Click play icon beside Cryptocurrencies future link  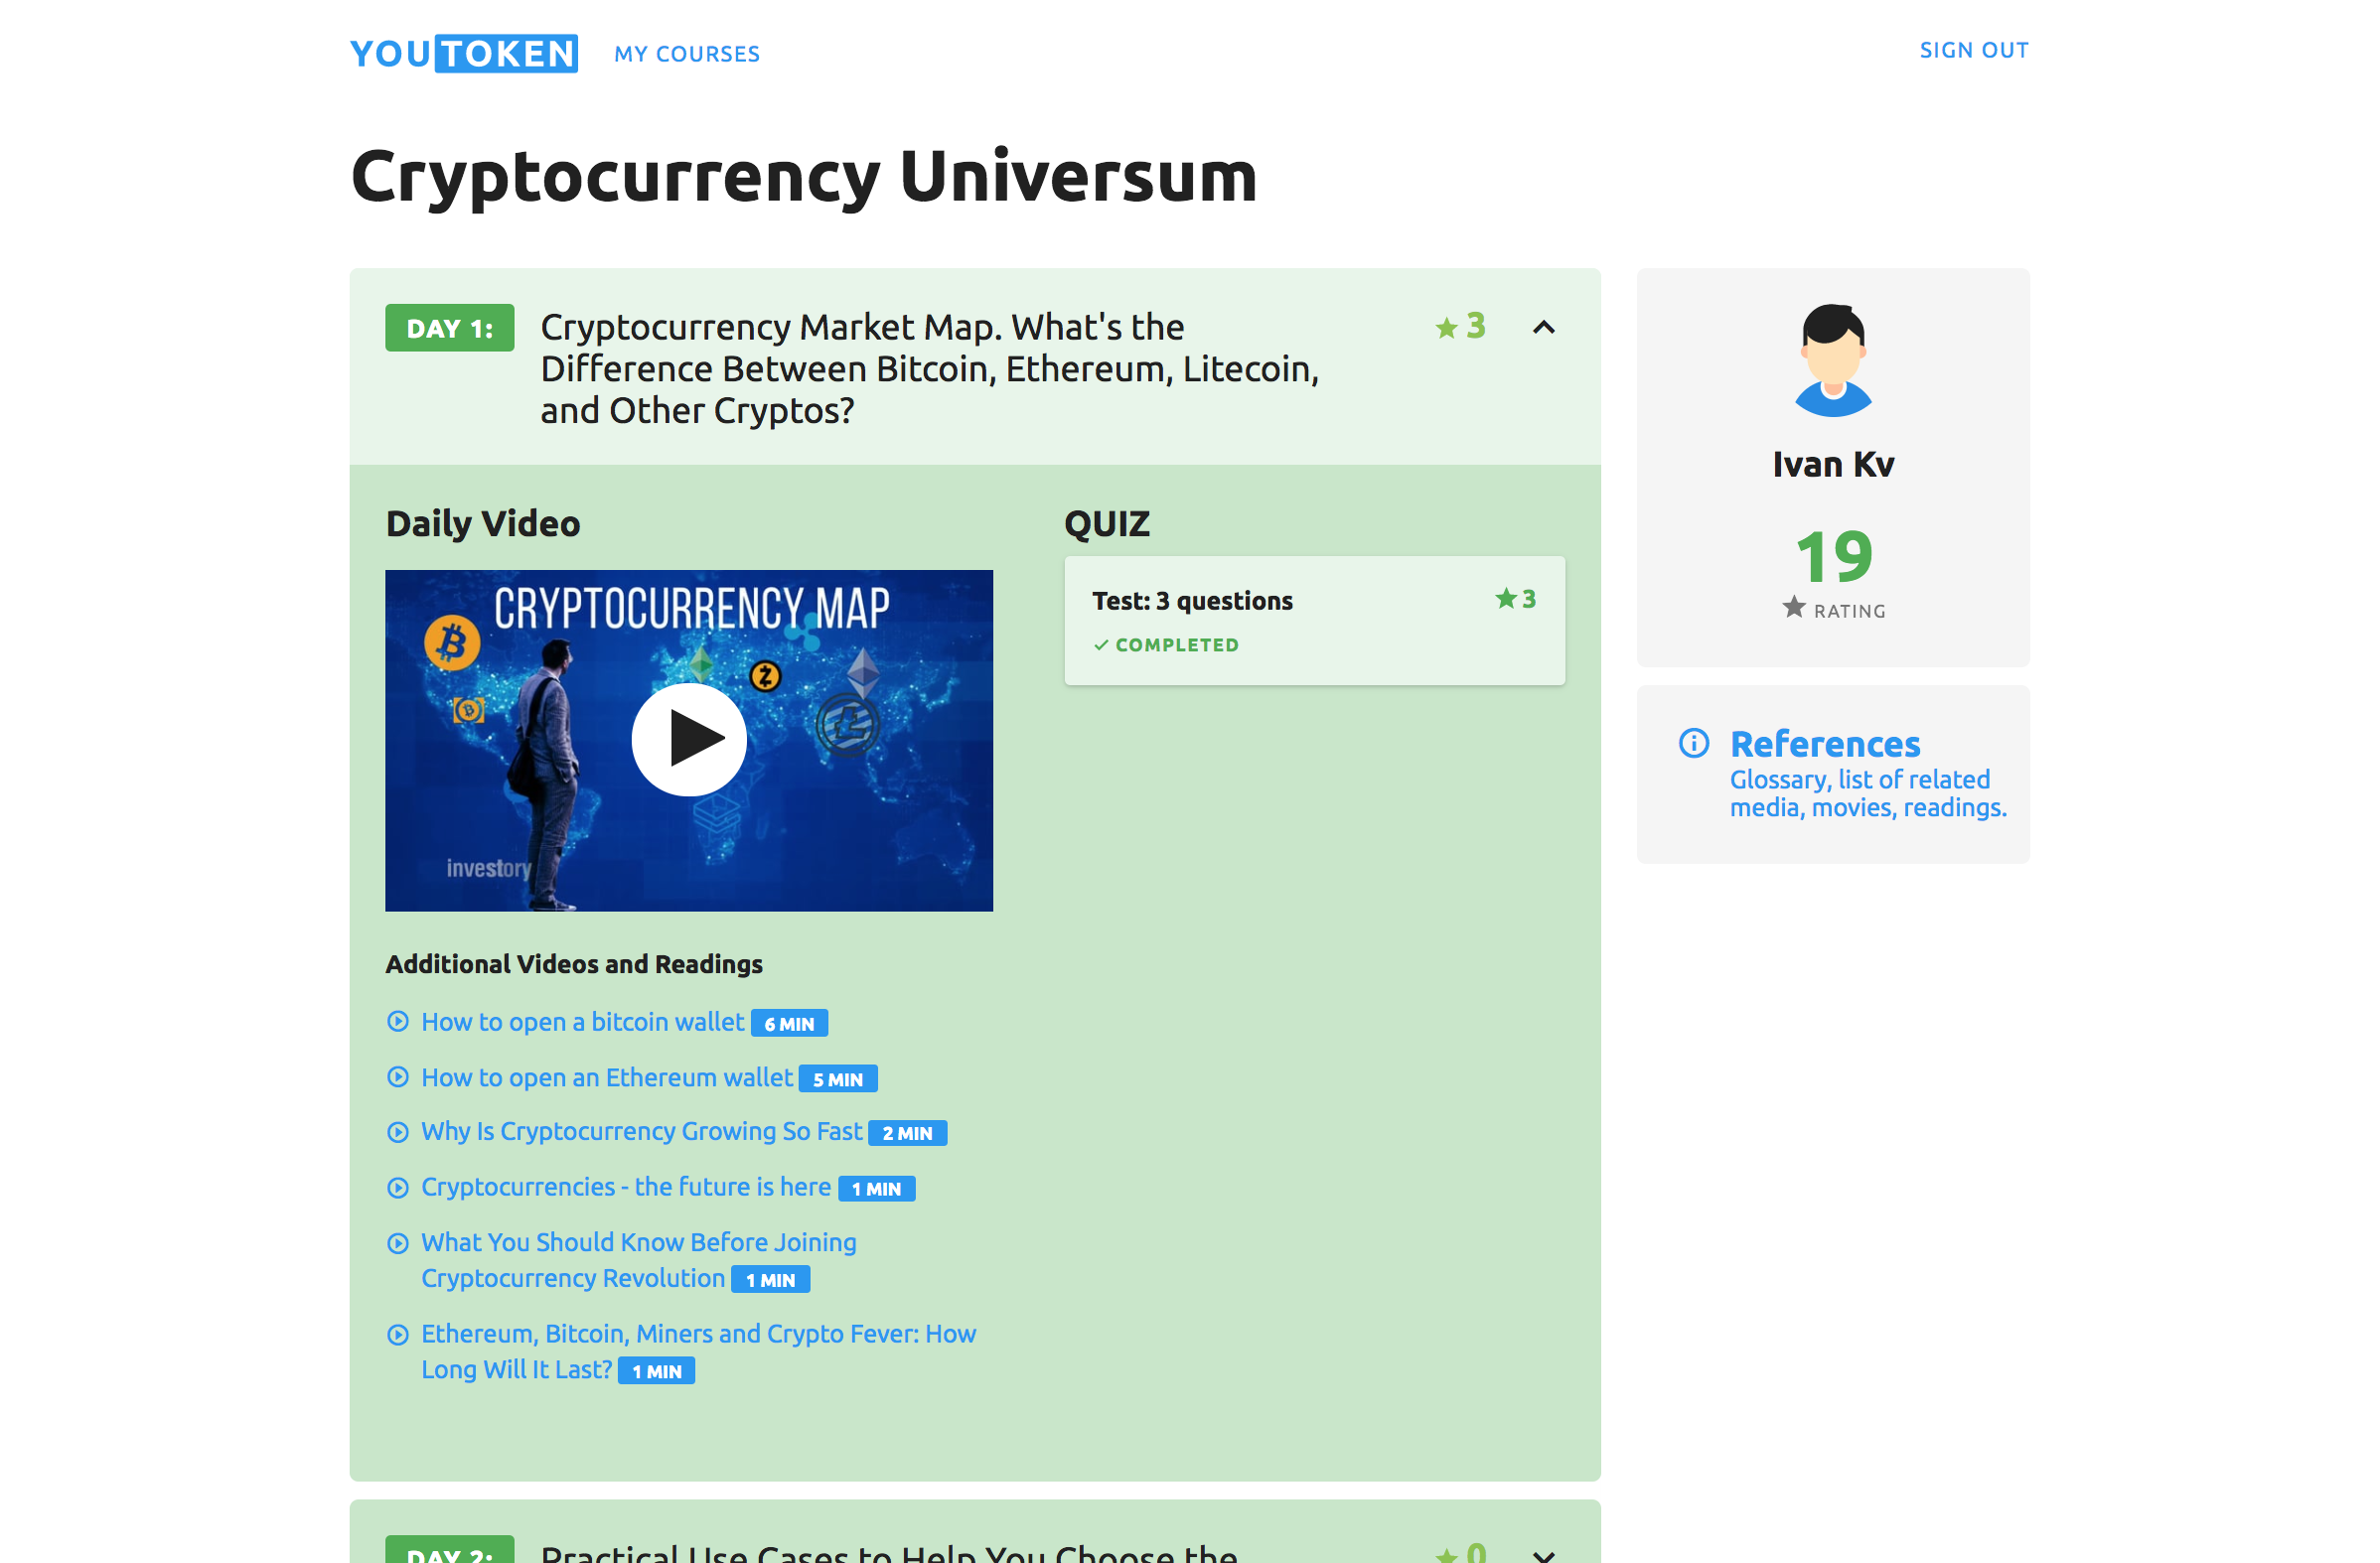(398, 1187)
